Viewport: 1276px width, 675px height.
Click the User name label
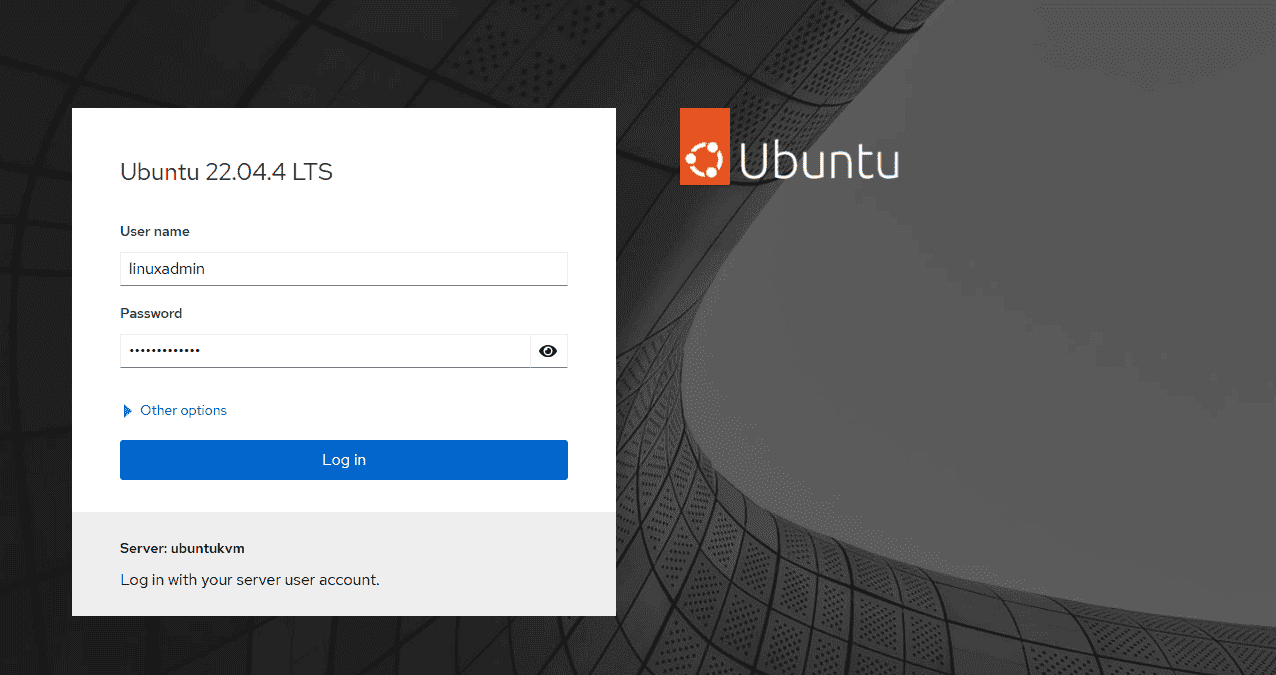[155, 231]
